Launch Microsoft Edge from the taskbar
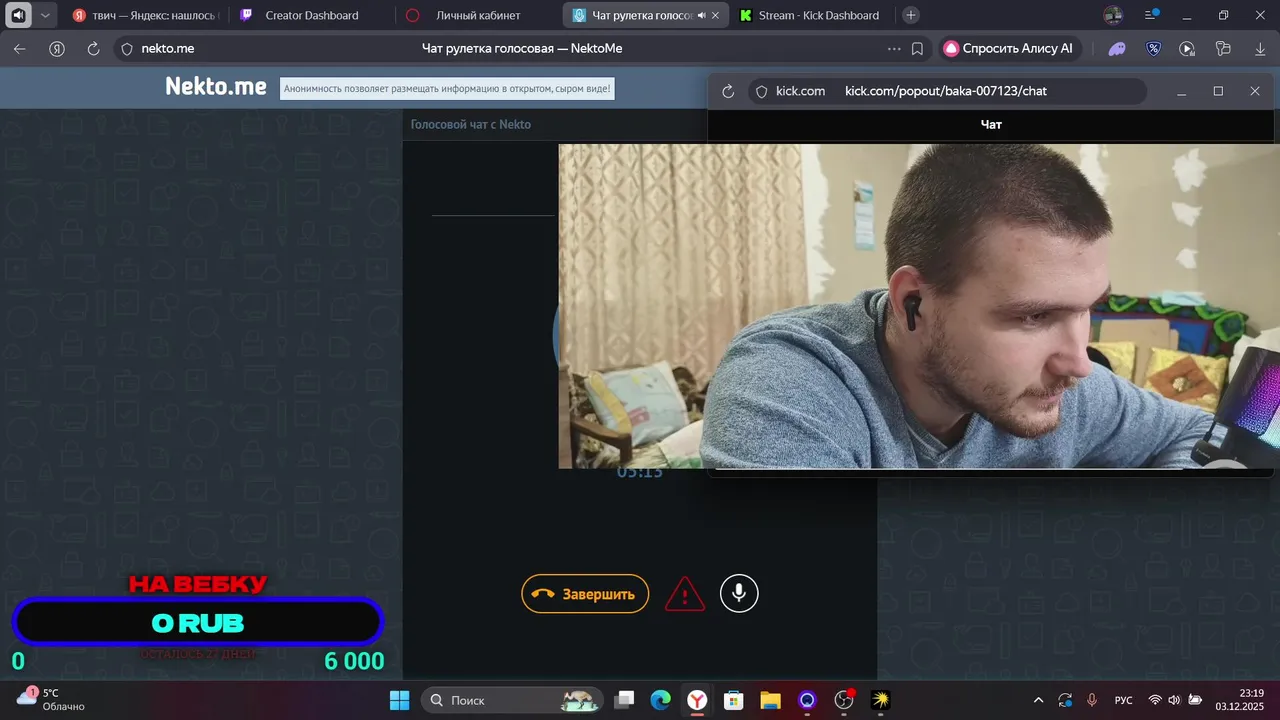 click(660, 700)
